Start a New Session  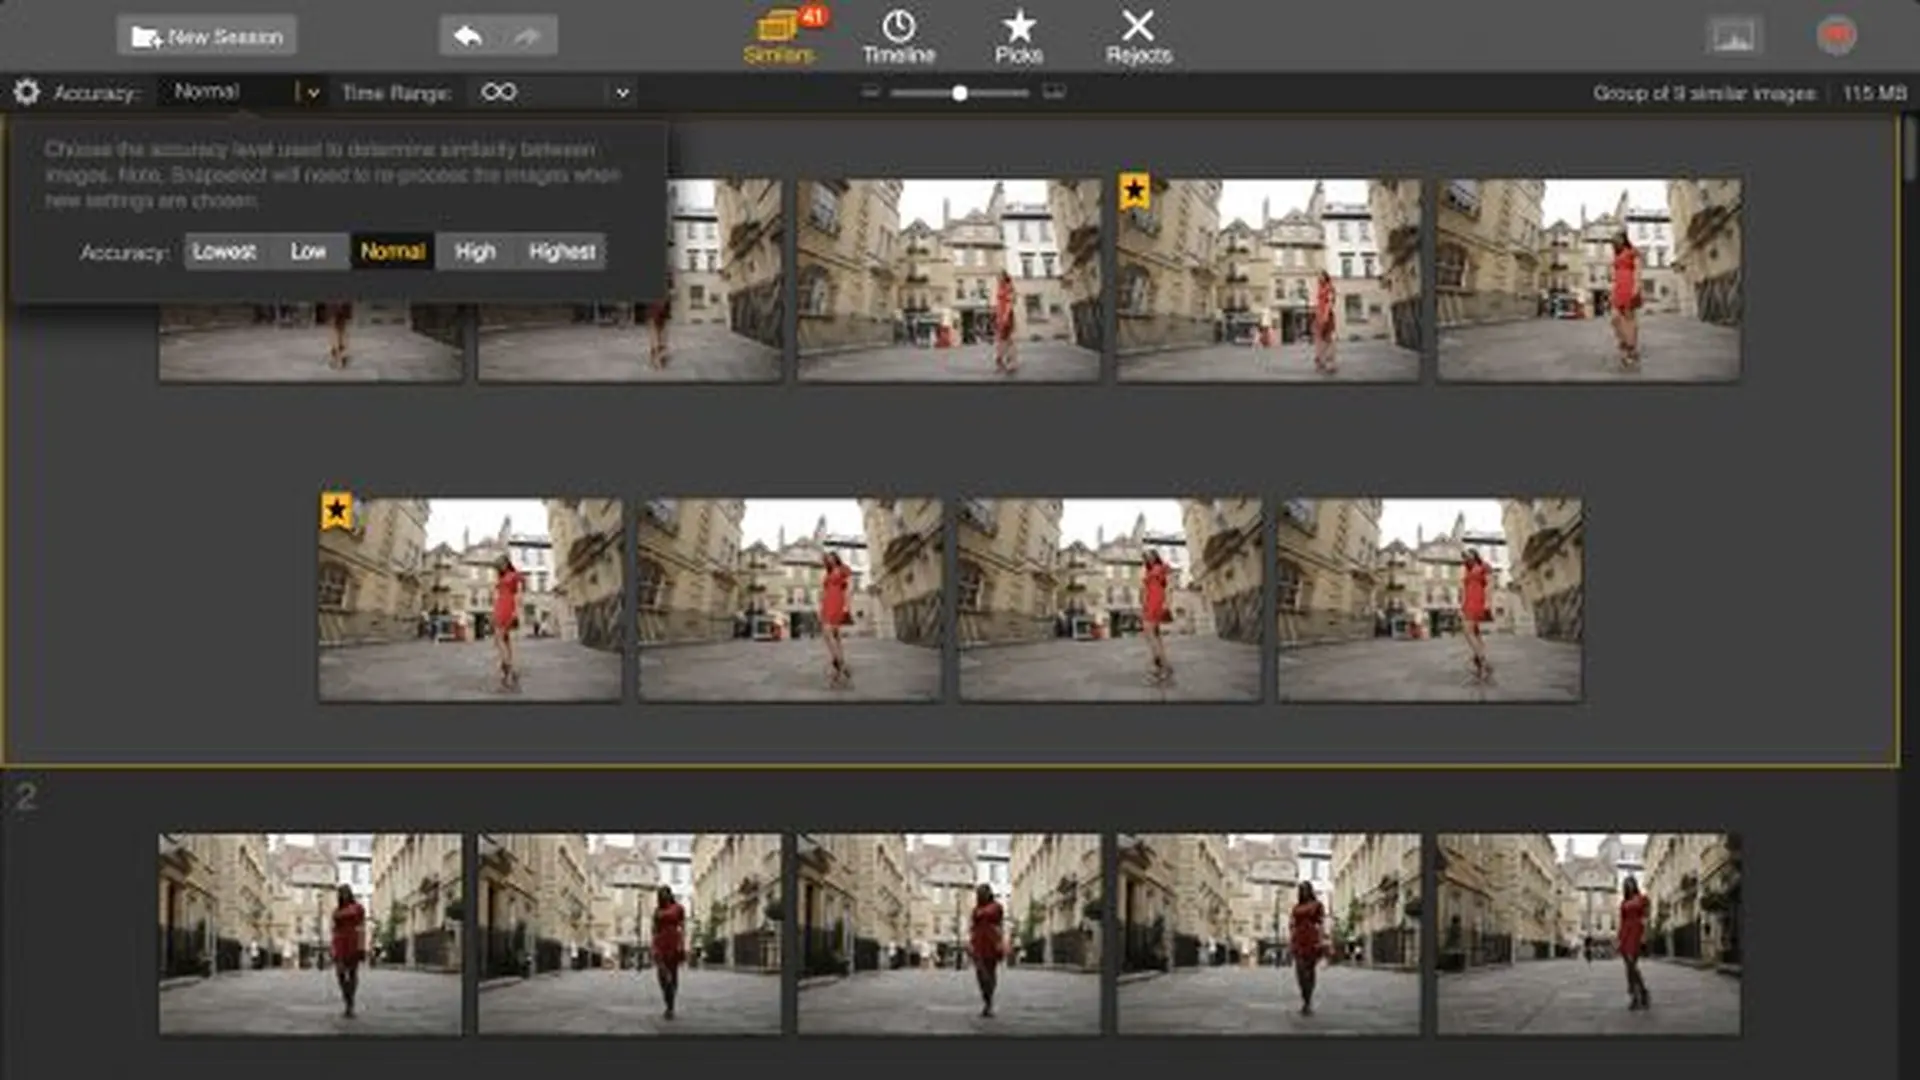pyautogui.click(x=206, y=37)
